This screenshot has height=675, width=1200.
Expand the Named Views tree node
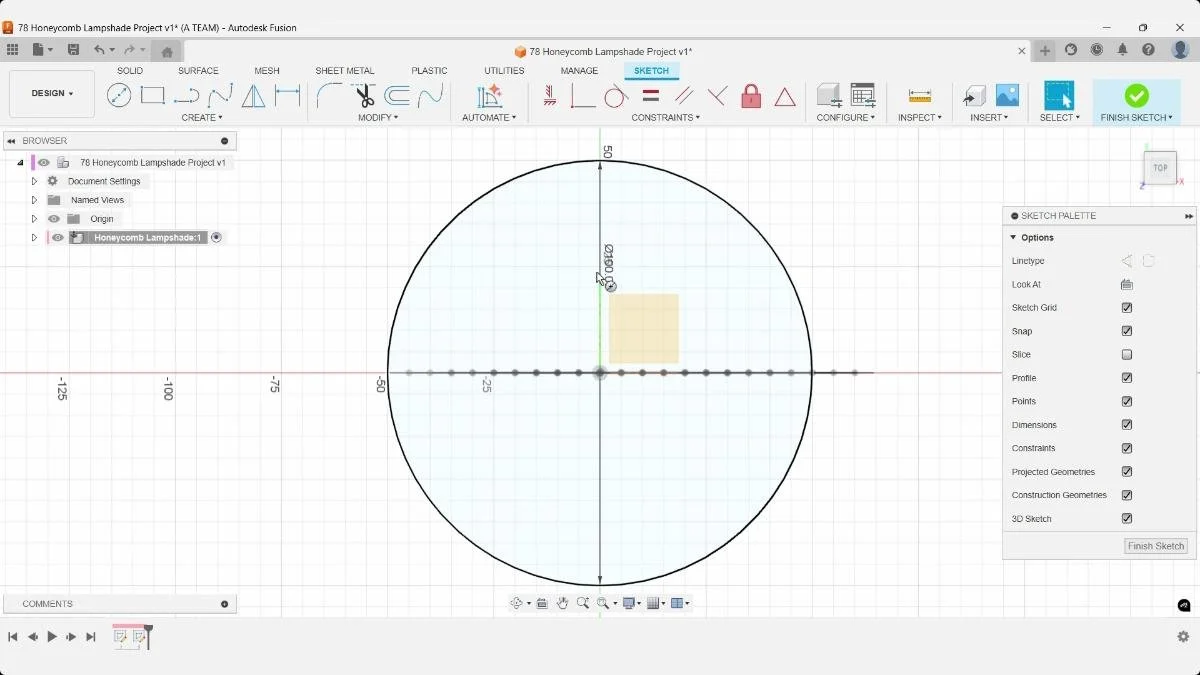[x=34, y=200]
